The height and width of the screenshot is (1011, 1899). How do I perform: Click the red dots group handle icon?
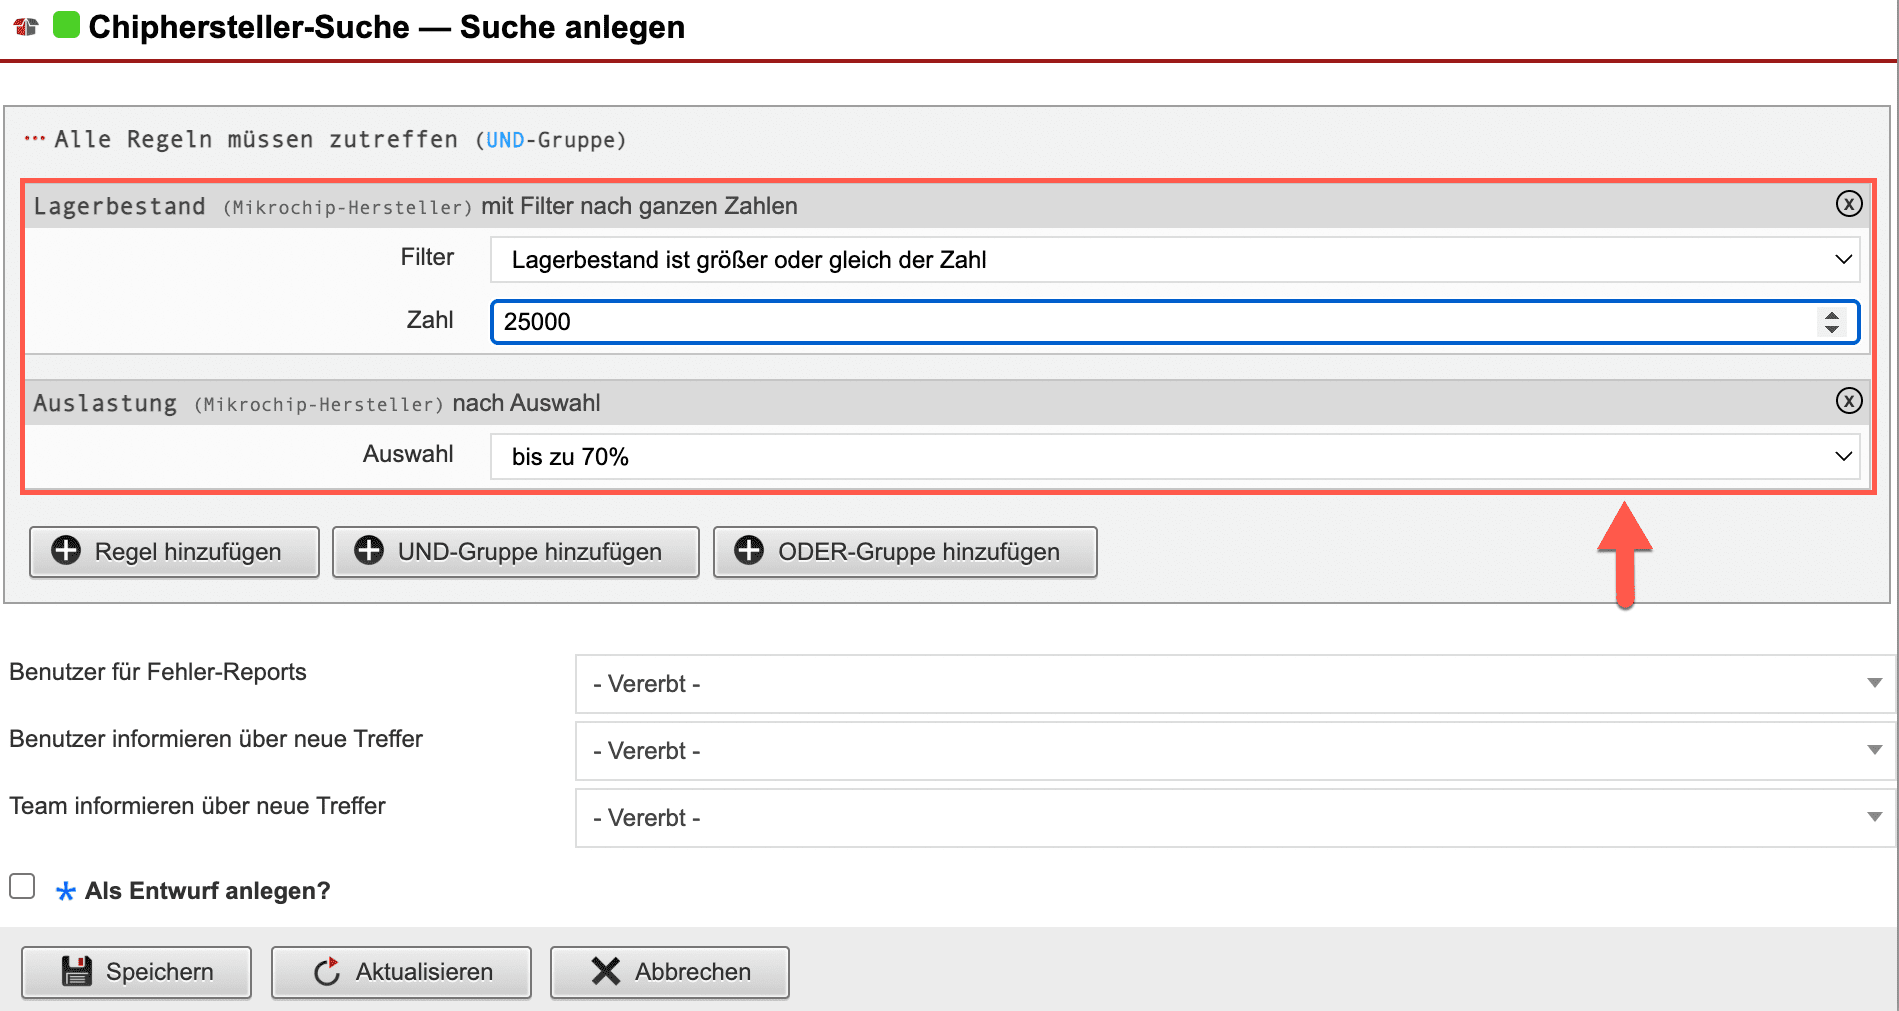tap(35, 139)
